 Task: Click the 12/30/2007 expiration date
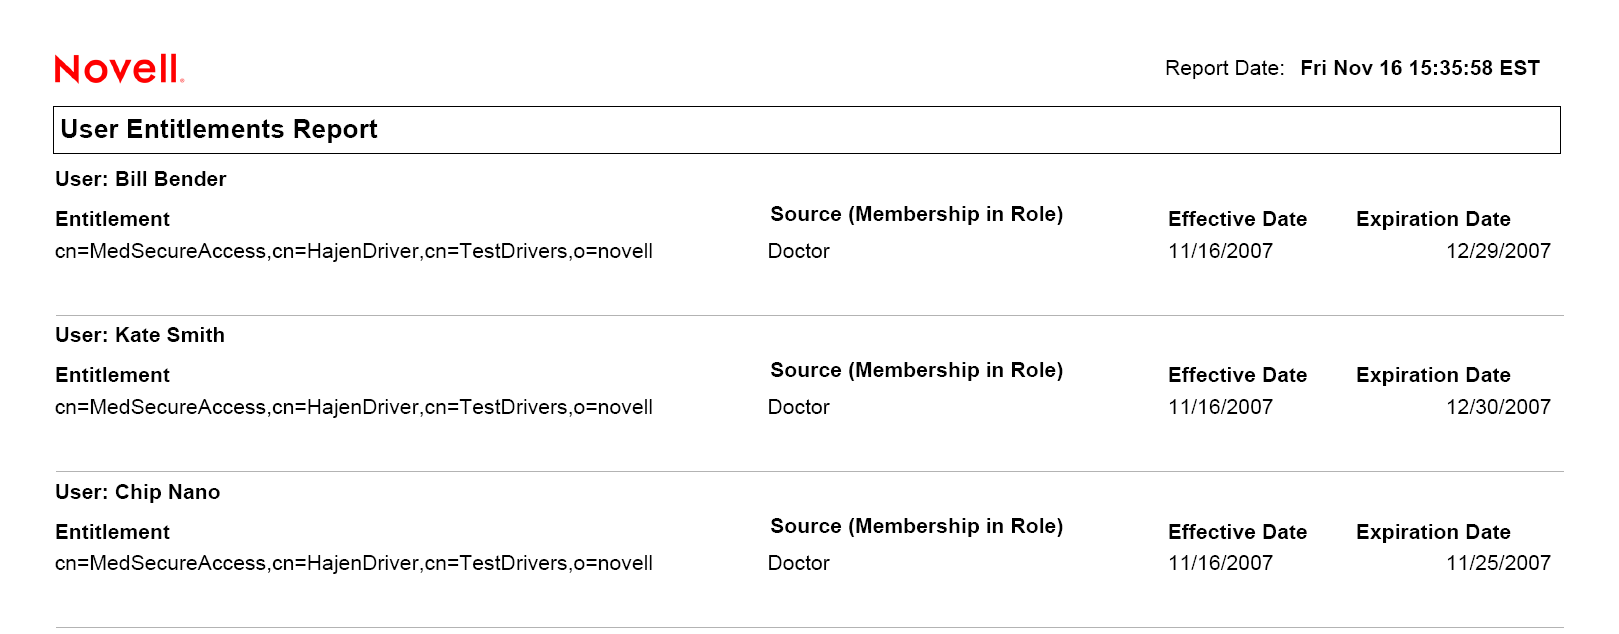1498,407
